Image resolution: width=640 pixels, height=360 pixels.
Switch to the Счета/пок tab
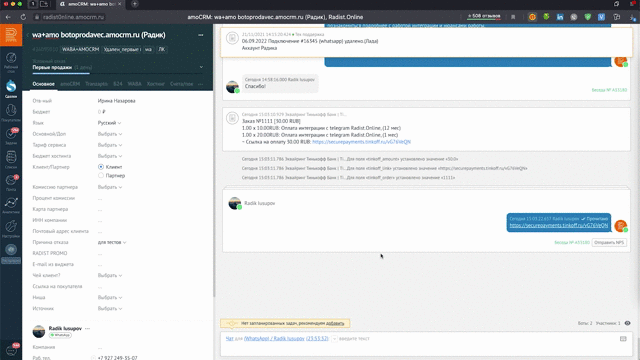[181, 84]
